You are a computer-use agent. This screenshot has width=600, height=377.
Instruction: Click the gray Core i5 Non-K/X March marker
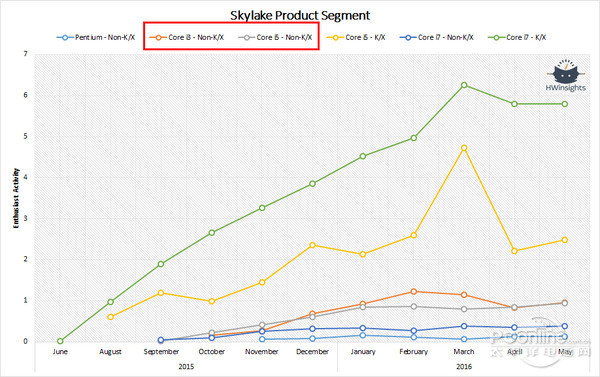click(x=464, y=309)
